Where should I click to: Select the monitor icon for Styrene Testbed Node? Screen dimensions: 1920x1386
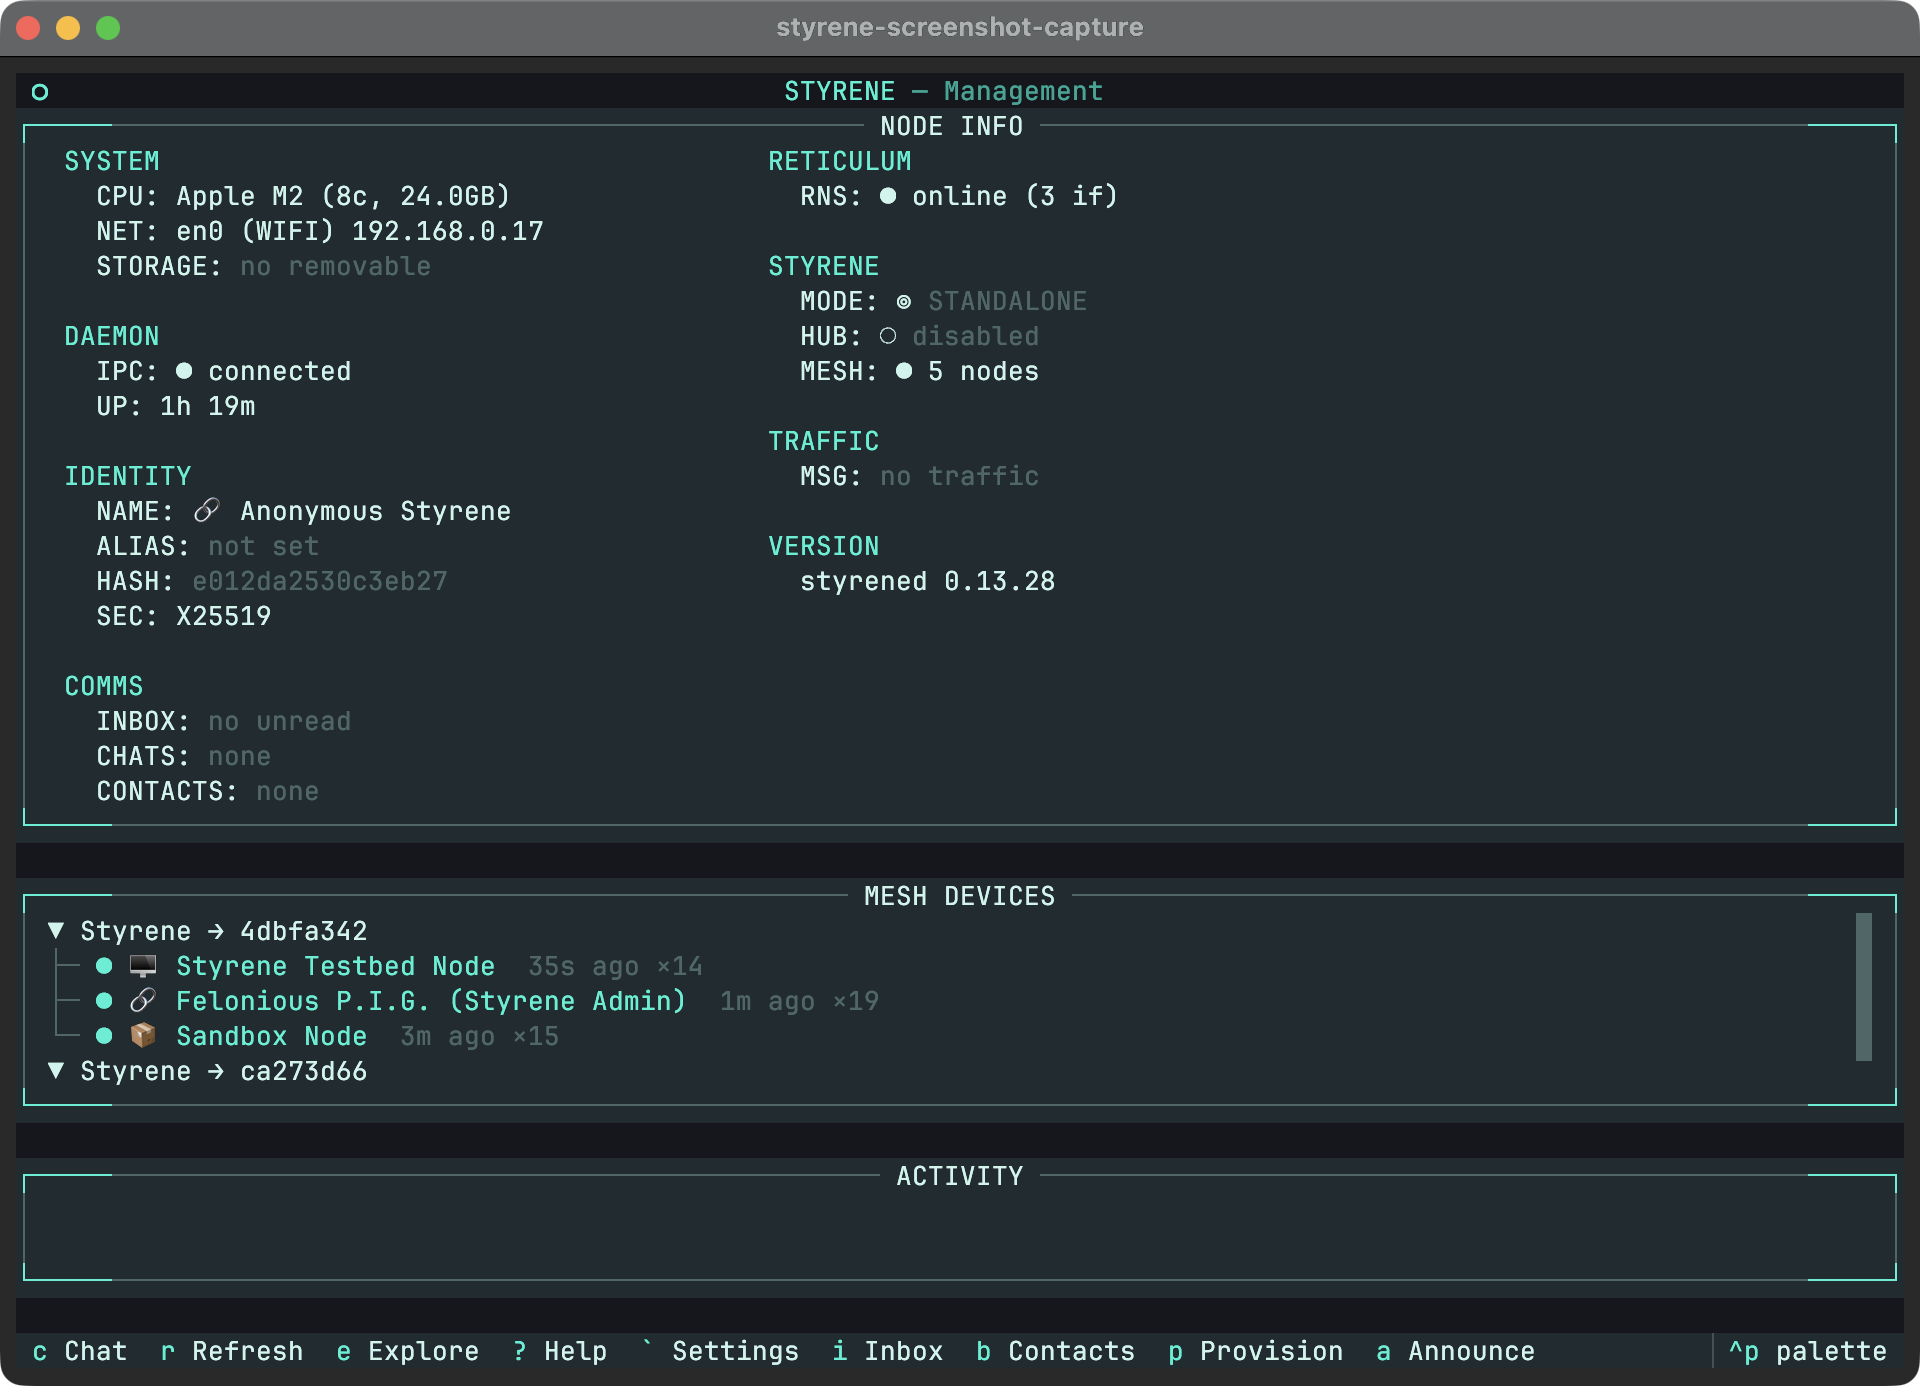pyautogui.click(x=143, y=965)
